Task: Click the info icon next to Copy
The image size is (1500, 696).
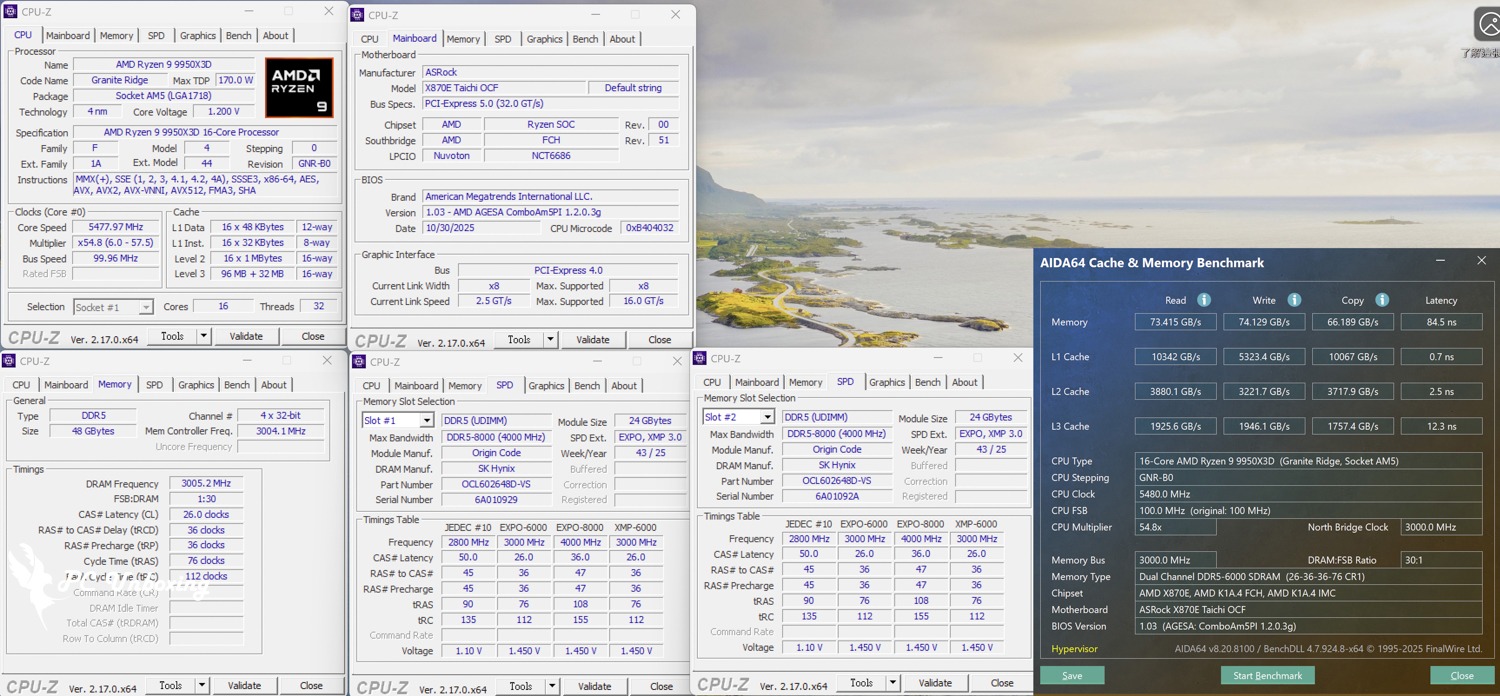Action: (1382, 300)
